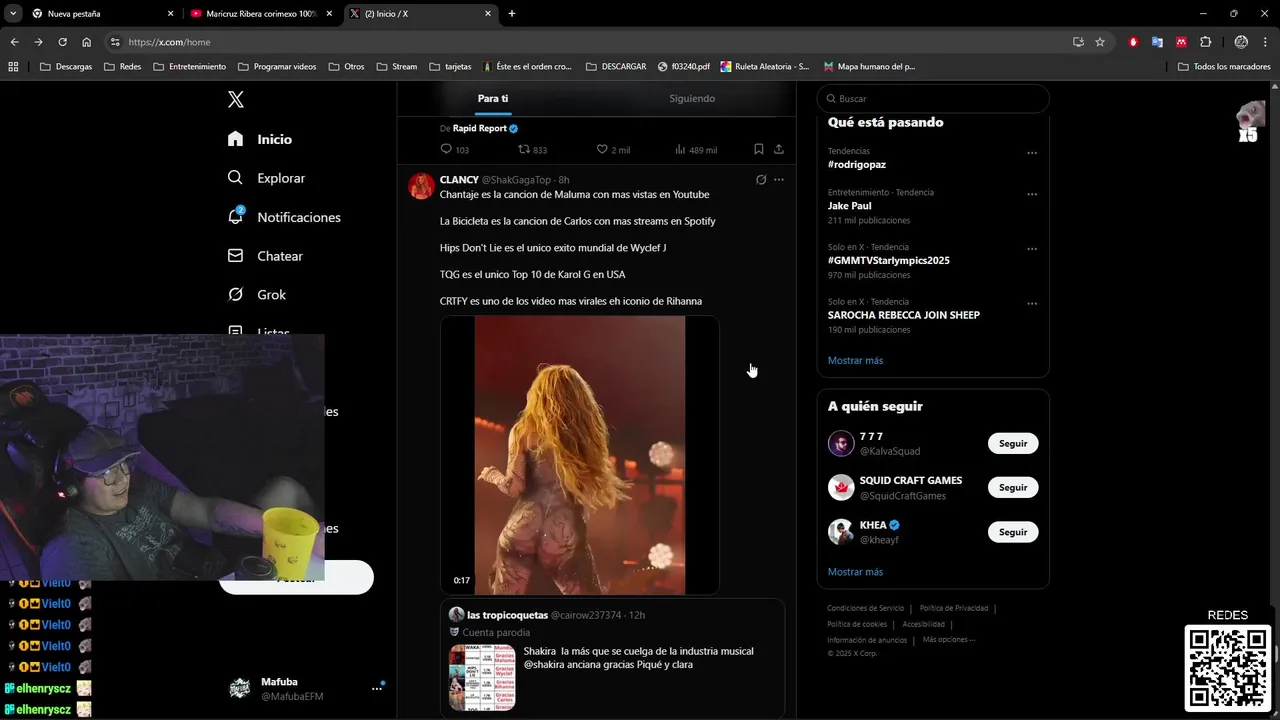1280x720 pixels.
Task: Click the address bar URL
Action: tap(169, 42)
